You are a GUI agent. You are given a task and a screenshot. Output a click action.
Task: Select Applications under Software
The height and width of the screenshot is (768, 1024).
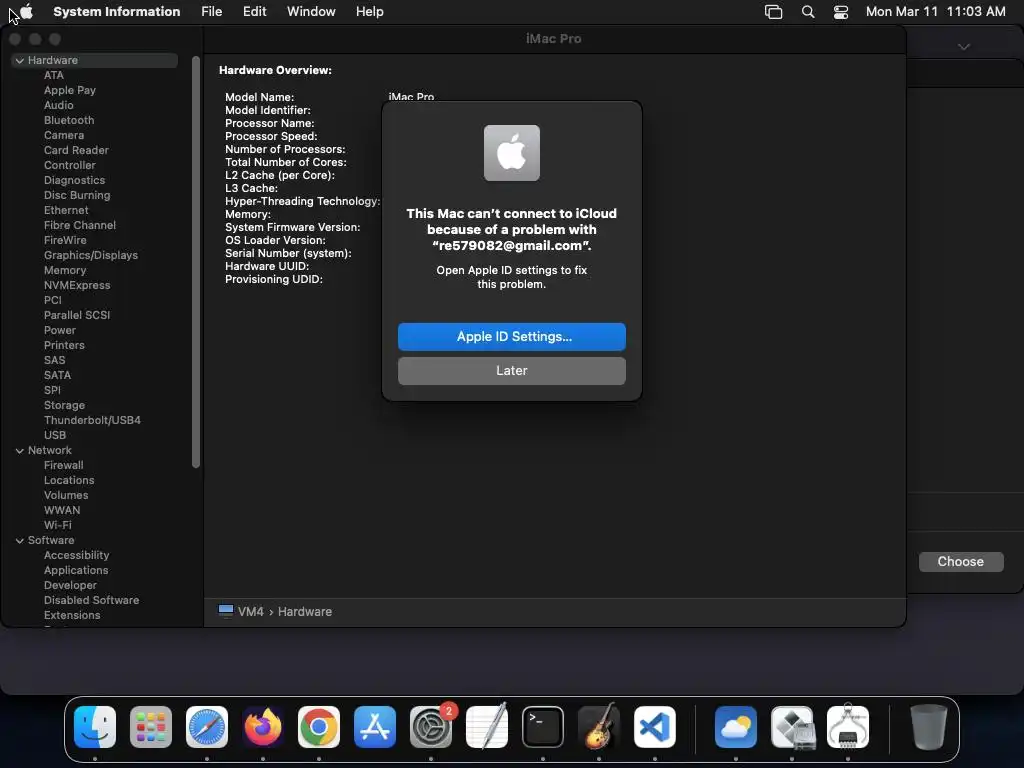(x=76, y=570)
